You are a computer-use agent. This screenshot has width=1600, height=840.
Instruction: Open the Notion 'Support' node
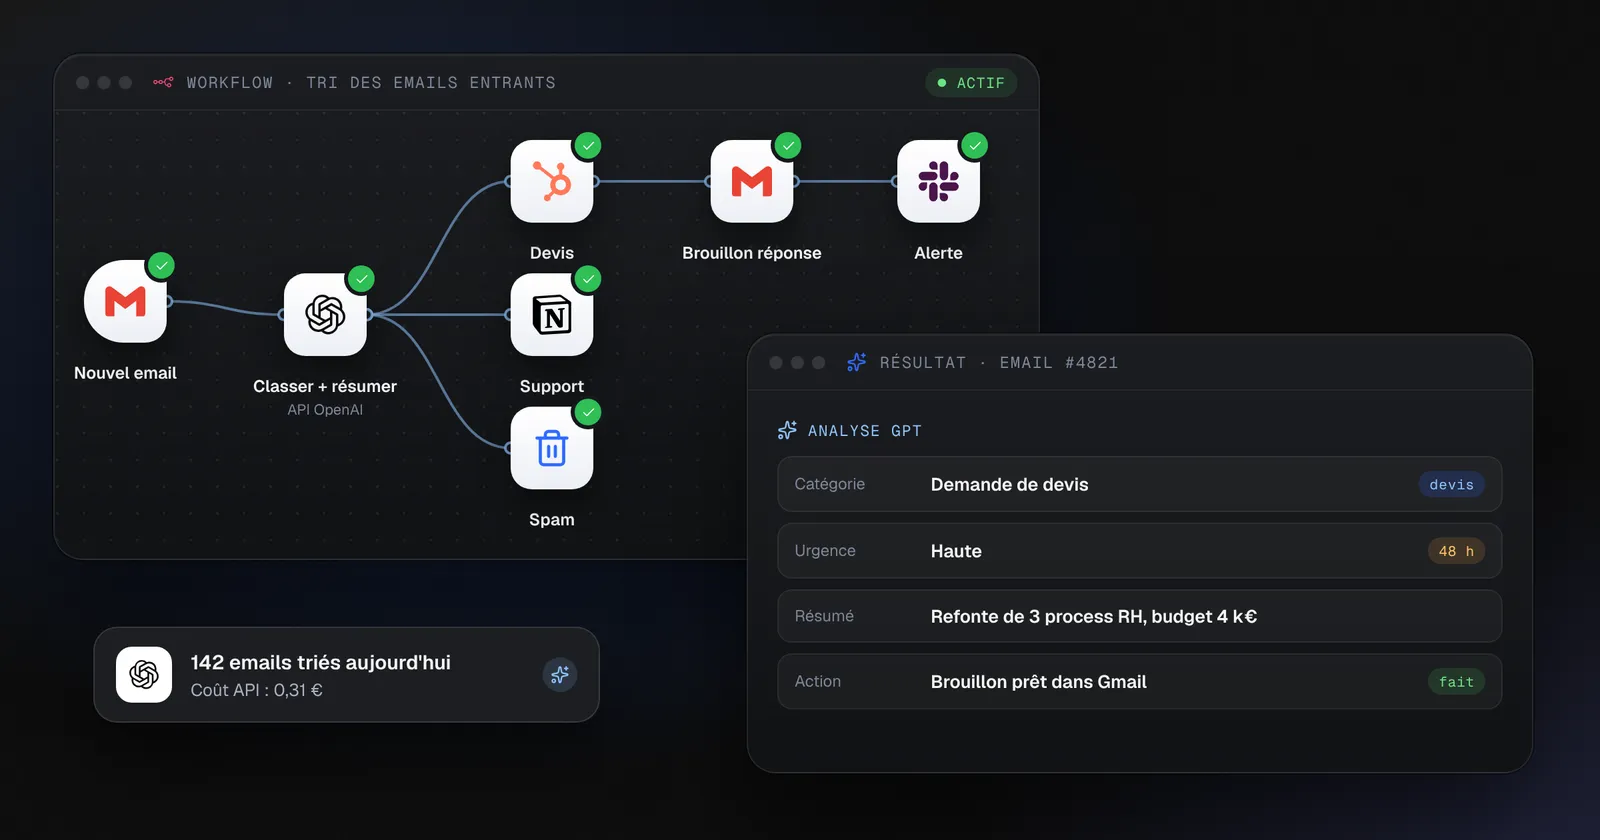(552, 314)
